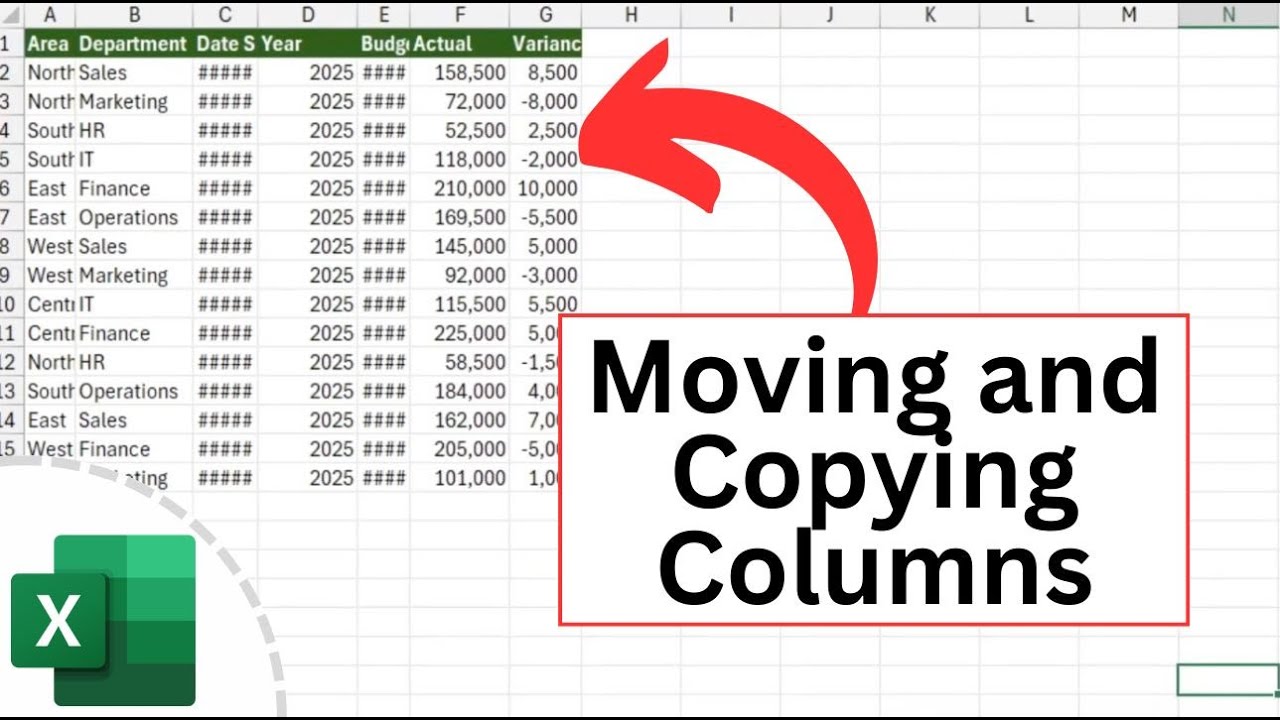The width and height of the screenshot is (1280, 720).
Task: Select the cell containing 101,000
Action: (x=459, y=478)
